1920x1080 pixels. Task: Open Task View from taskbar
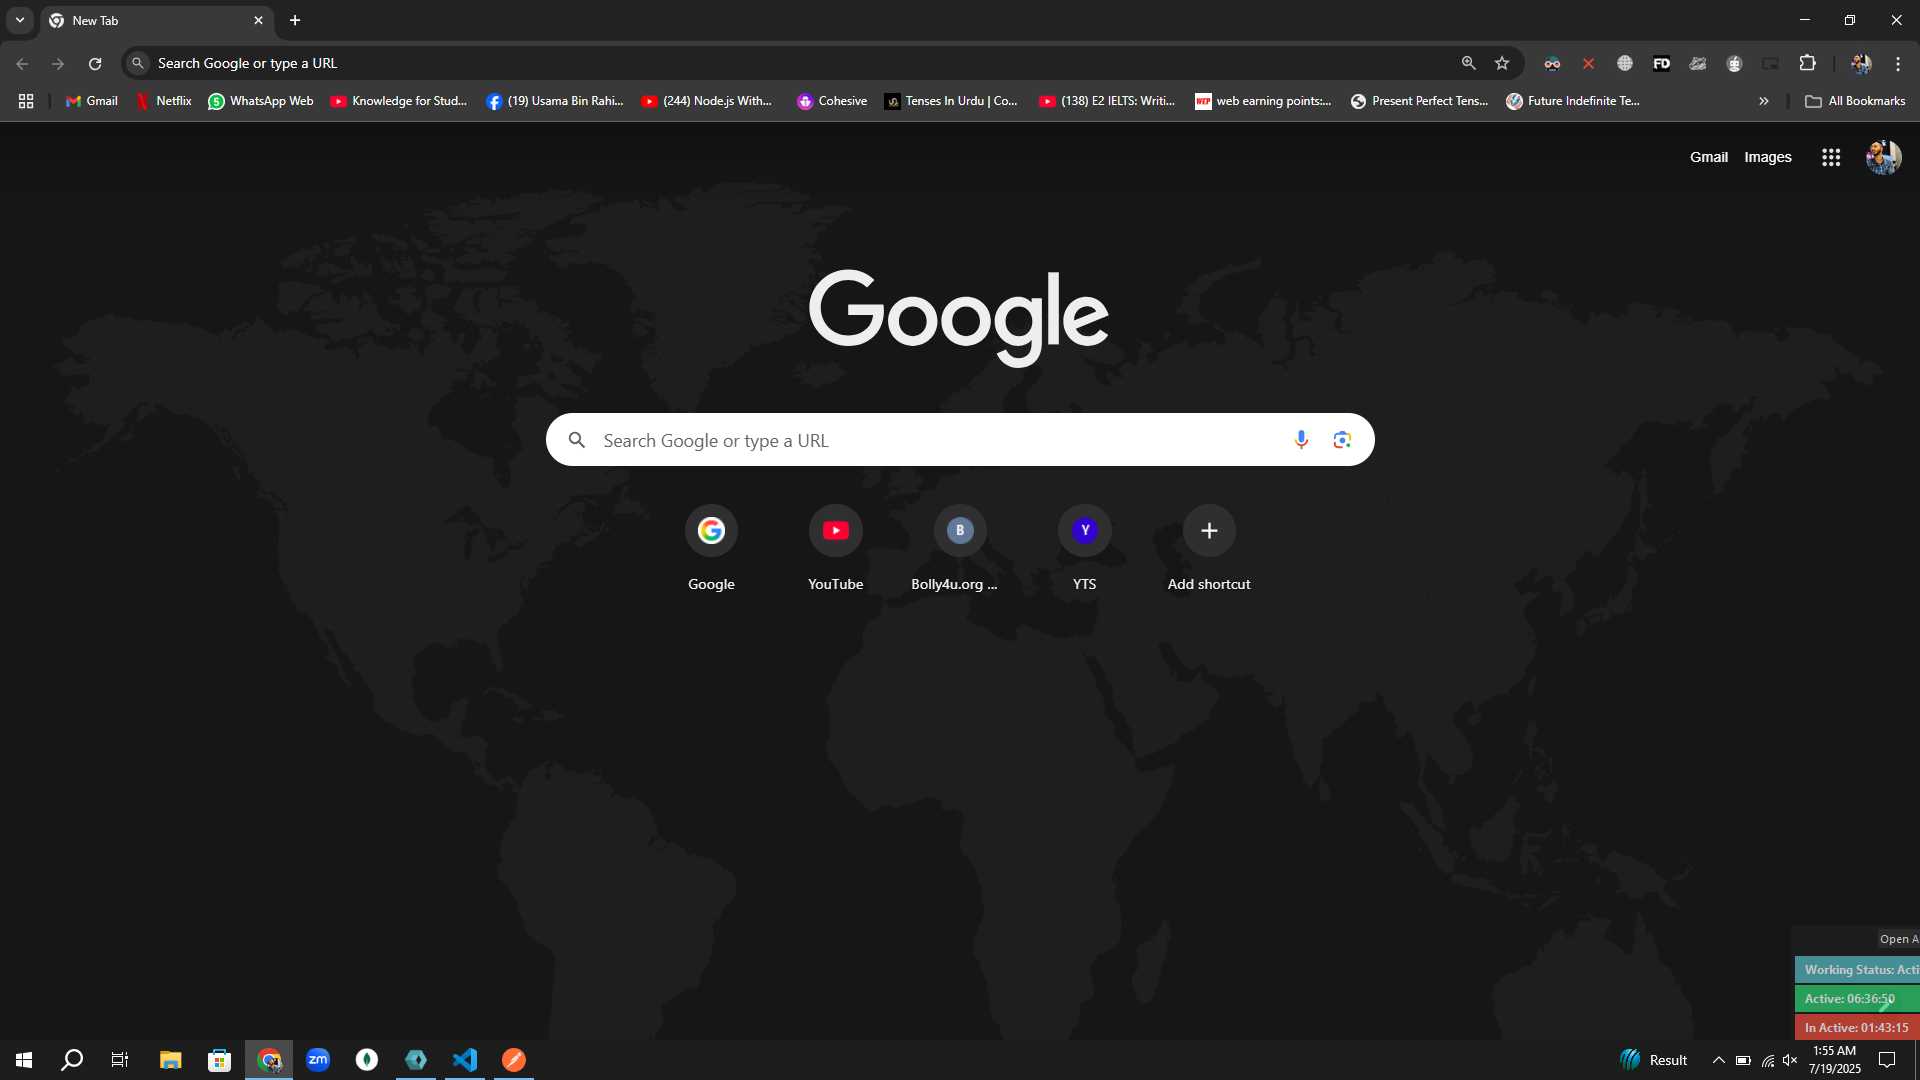click(x=120, y=1059)
